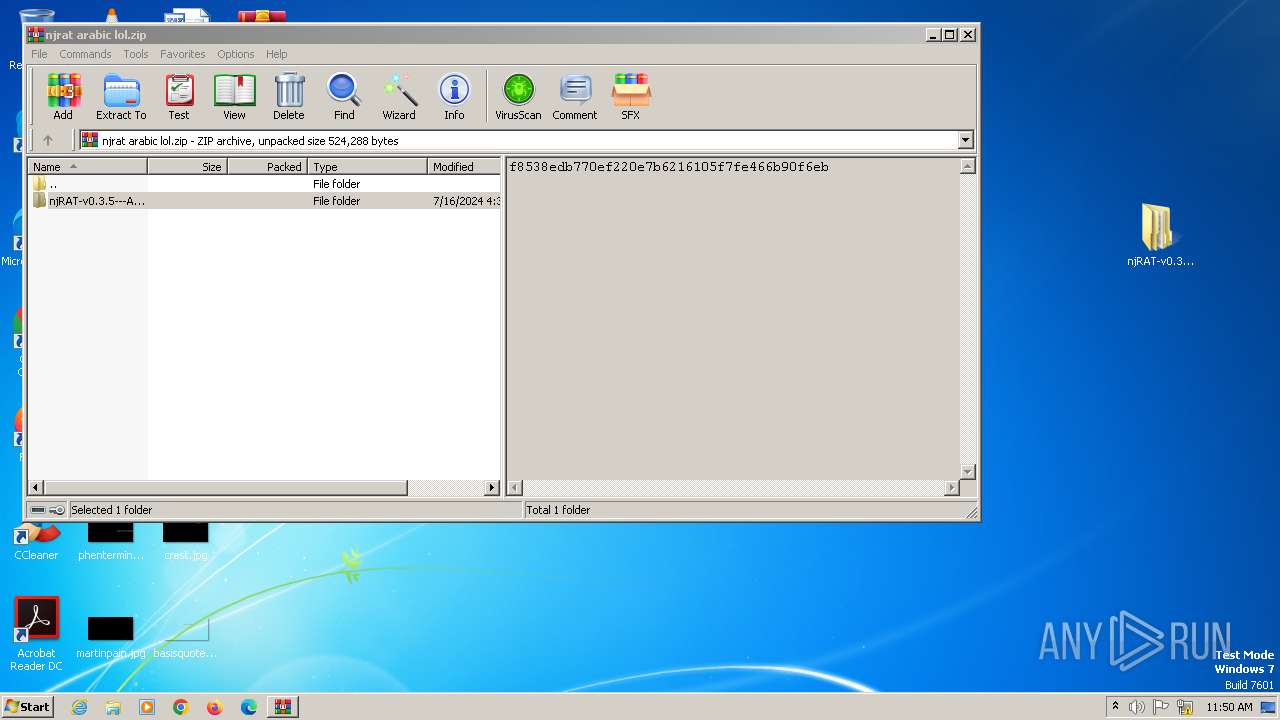This screenshot has height=720, width=1280.
Task: Select the njRAT-v0.3.5 folder row
Action: 265,201
